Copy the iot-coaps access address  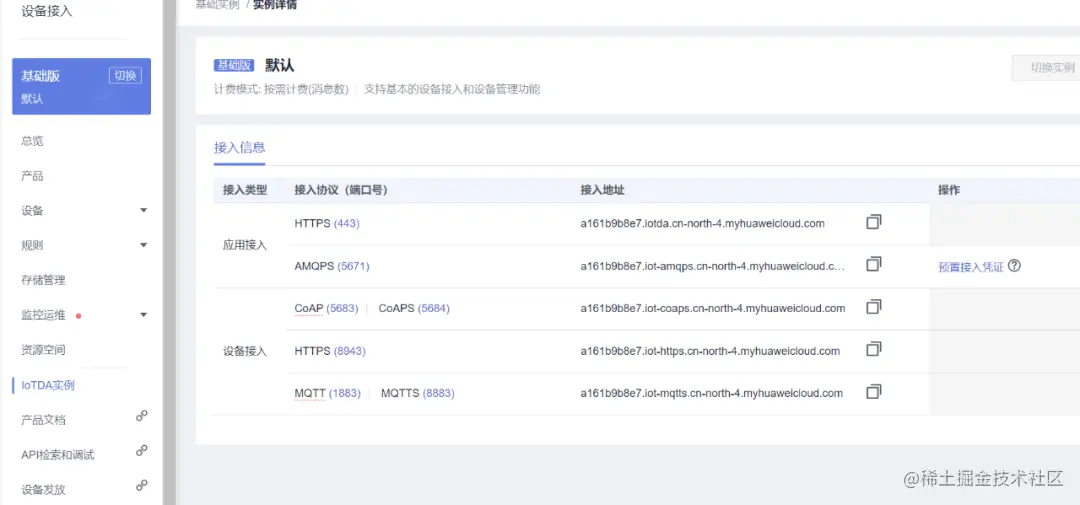873,307
